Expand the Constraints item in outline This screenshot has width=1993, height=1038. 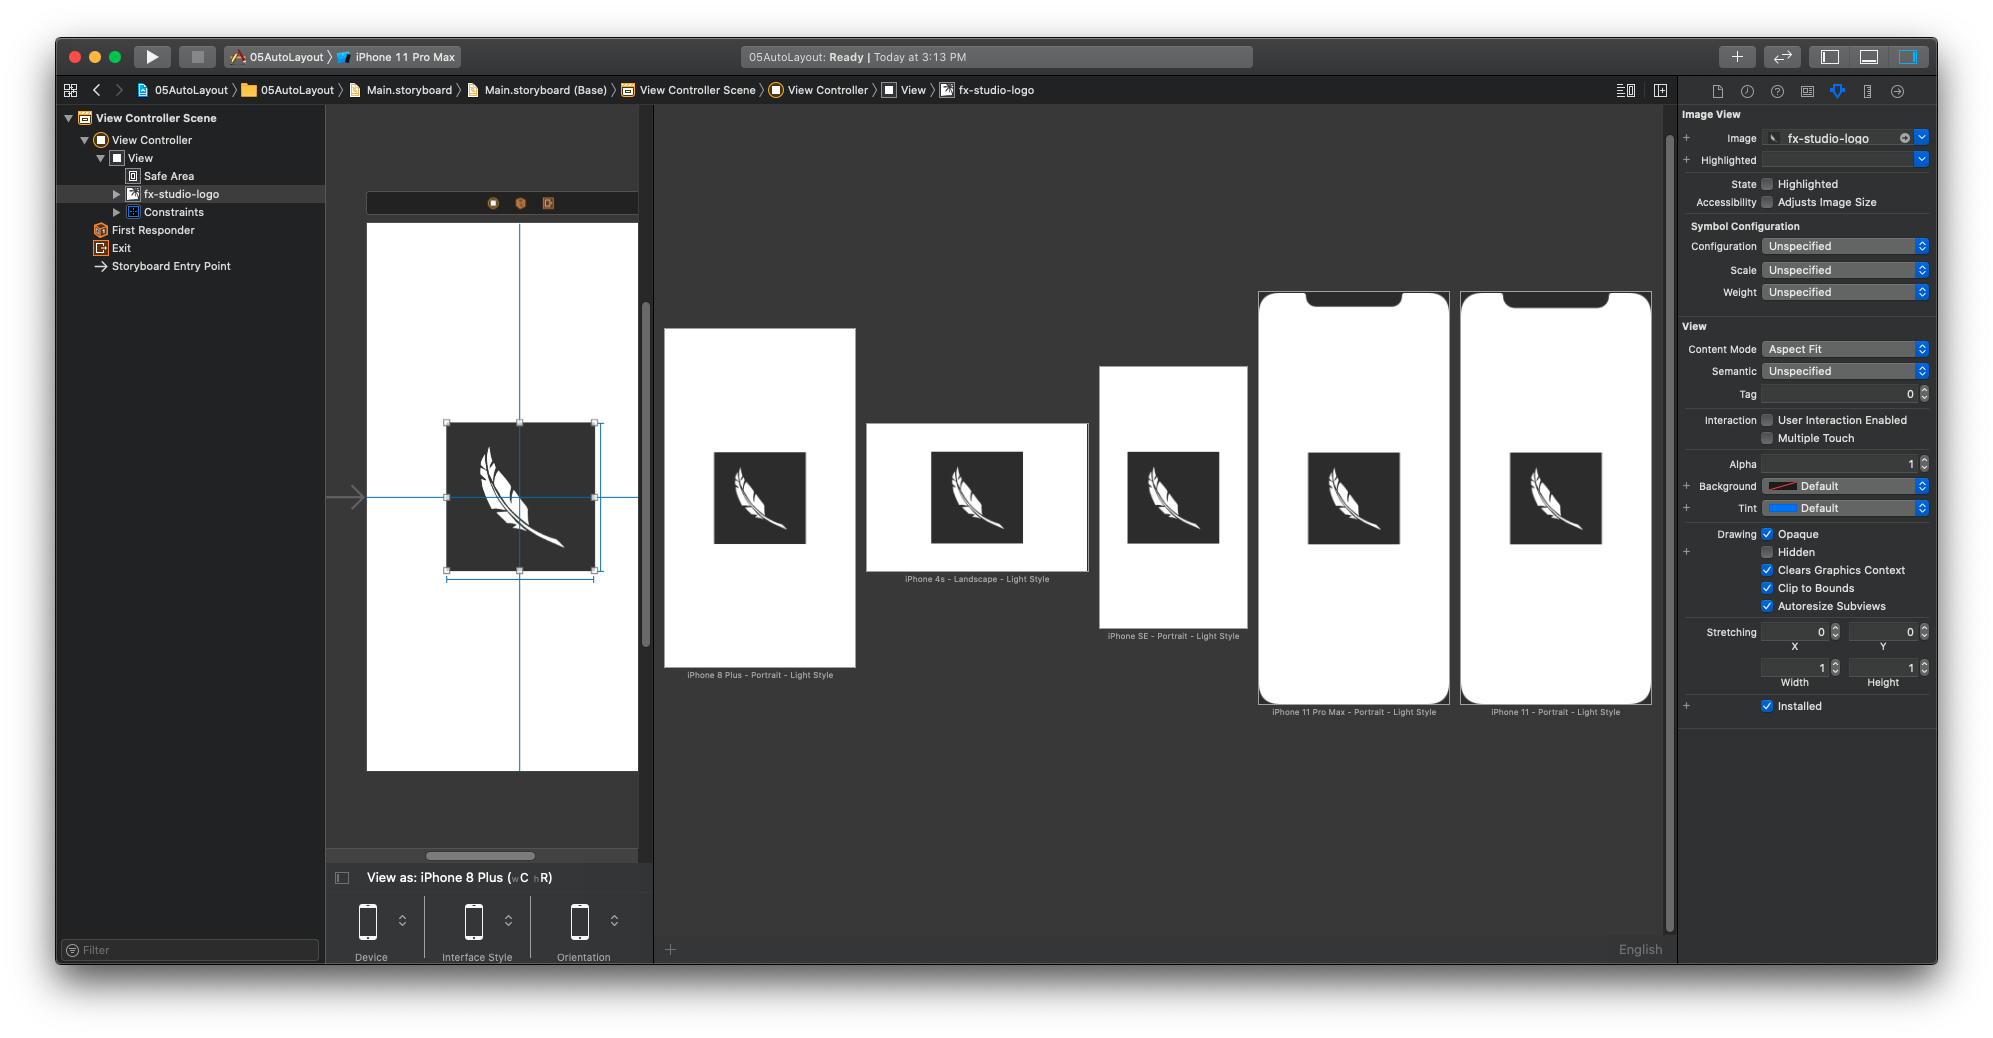[x=116, y=212]
